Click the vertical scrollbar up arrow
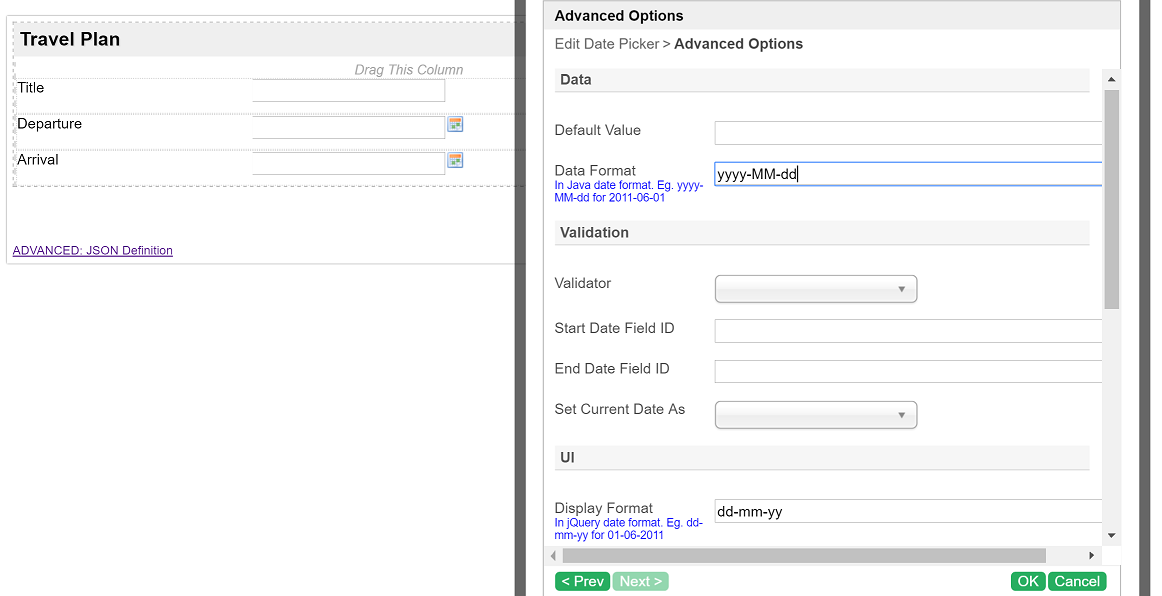The height and width of the screenshot is (596, 1162). point(1111,79)
